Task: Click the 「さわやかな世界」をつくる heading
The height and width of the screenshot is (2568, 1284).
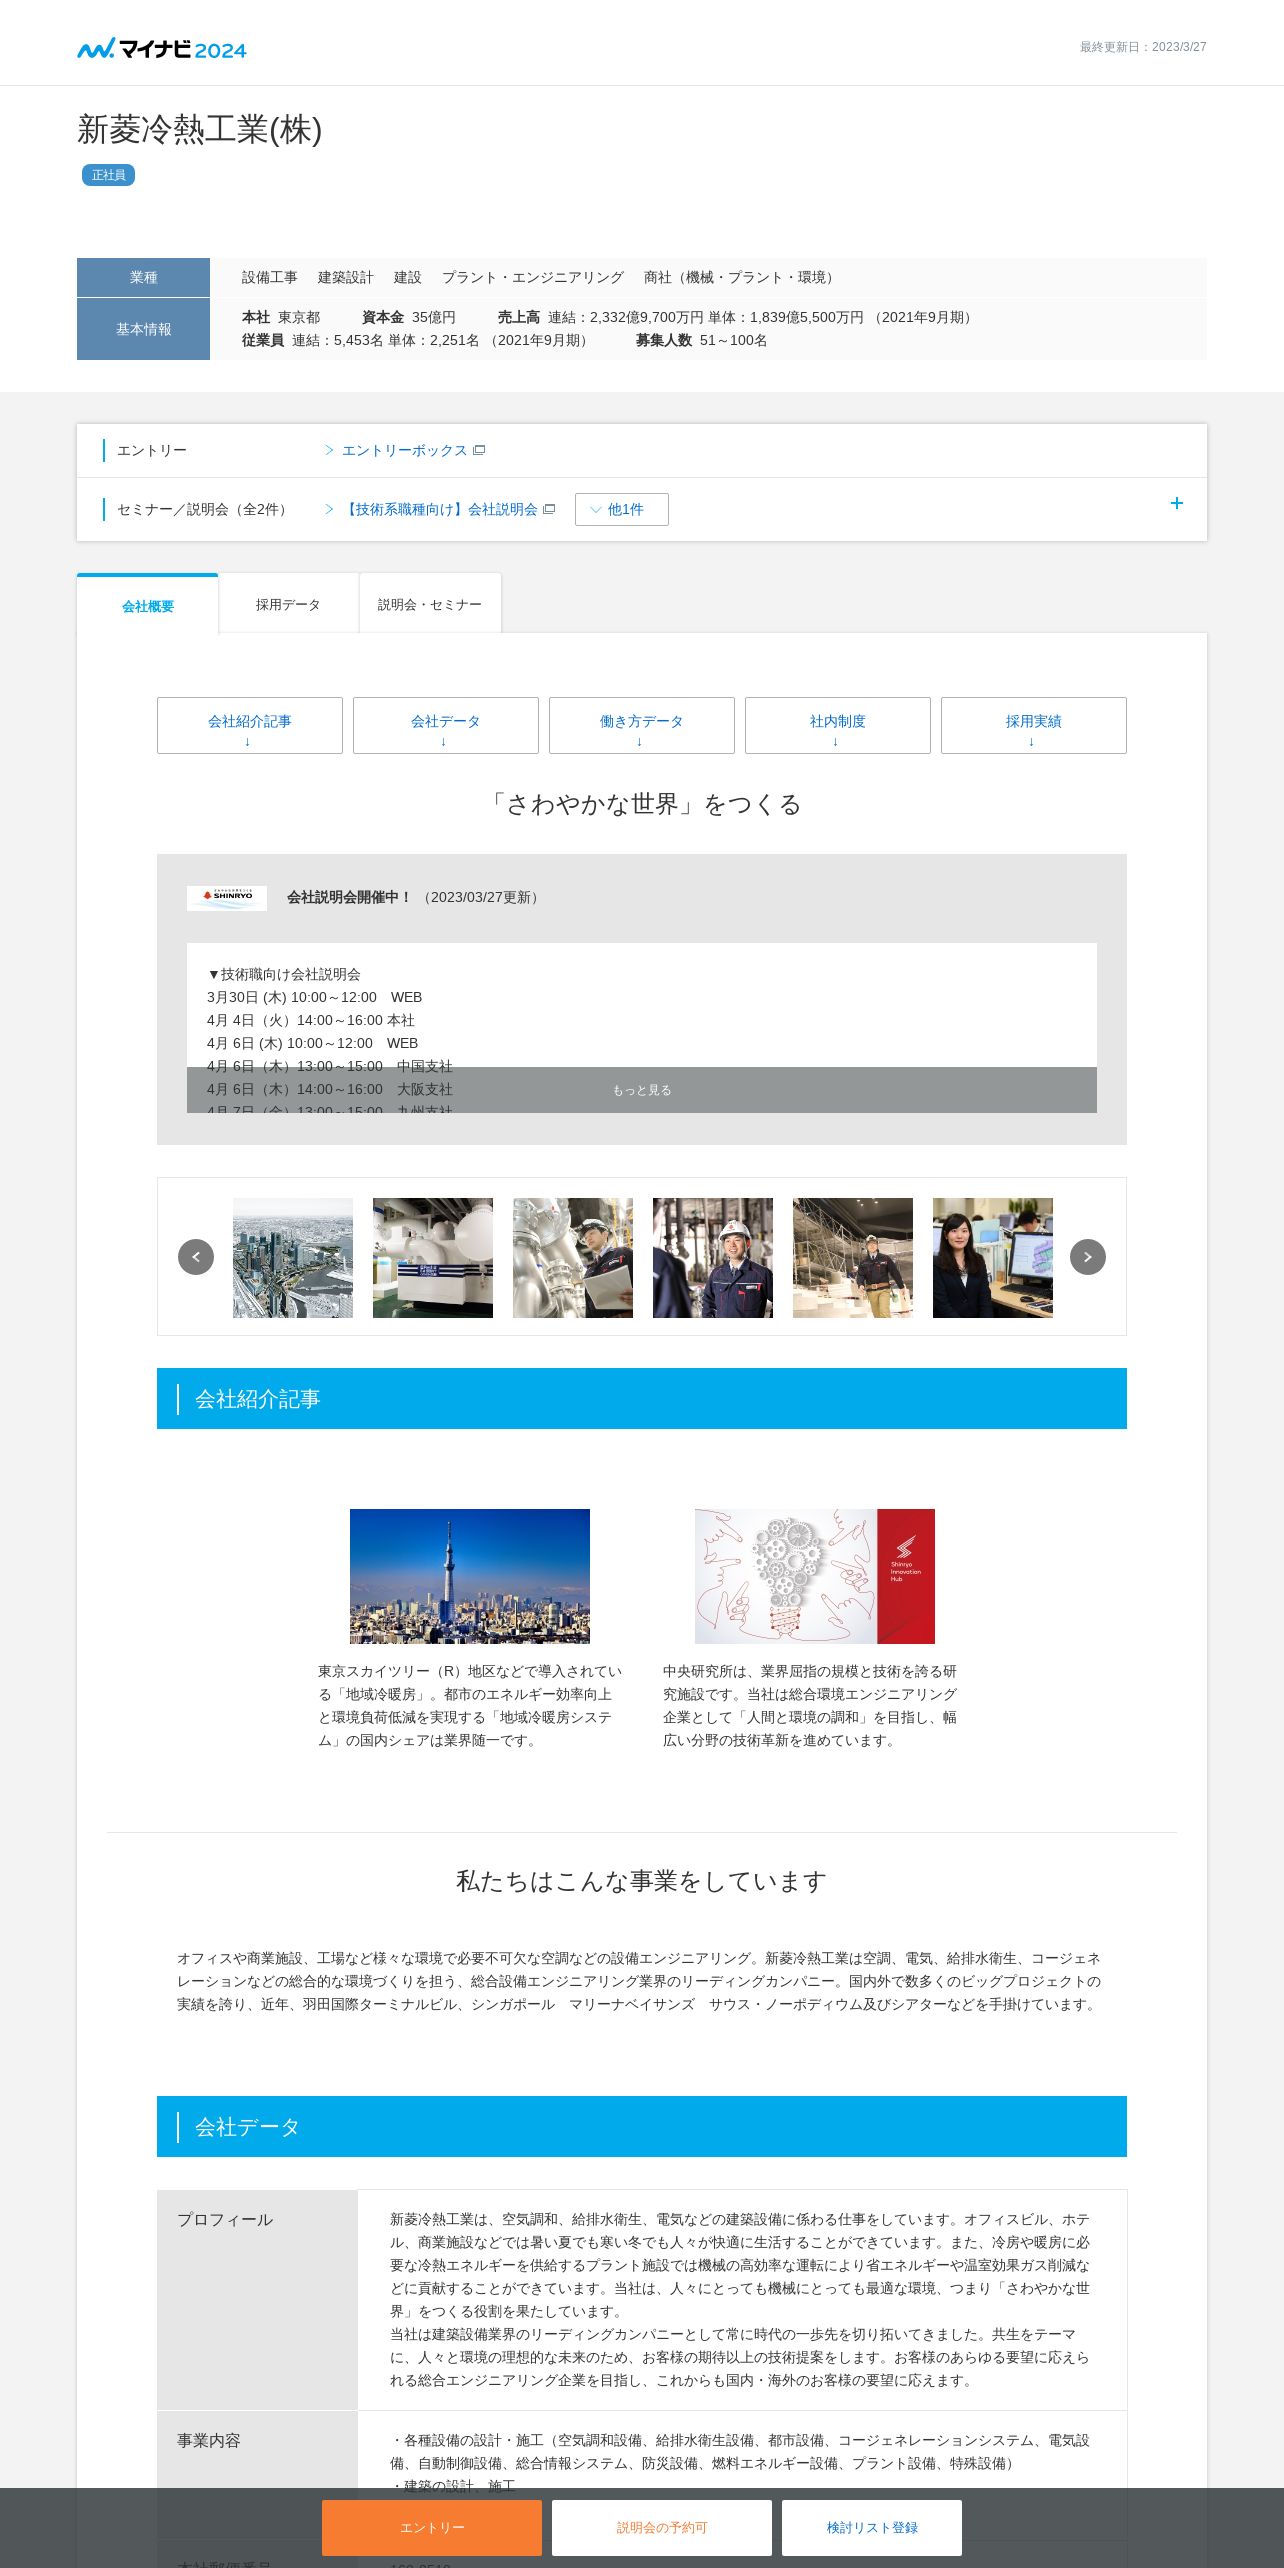Action: click(642, 804)
